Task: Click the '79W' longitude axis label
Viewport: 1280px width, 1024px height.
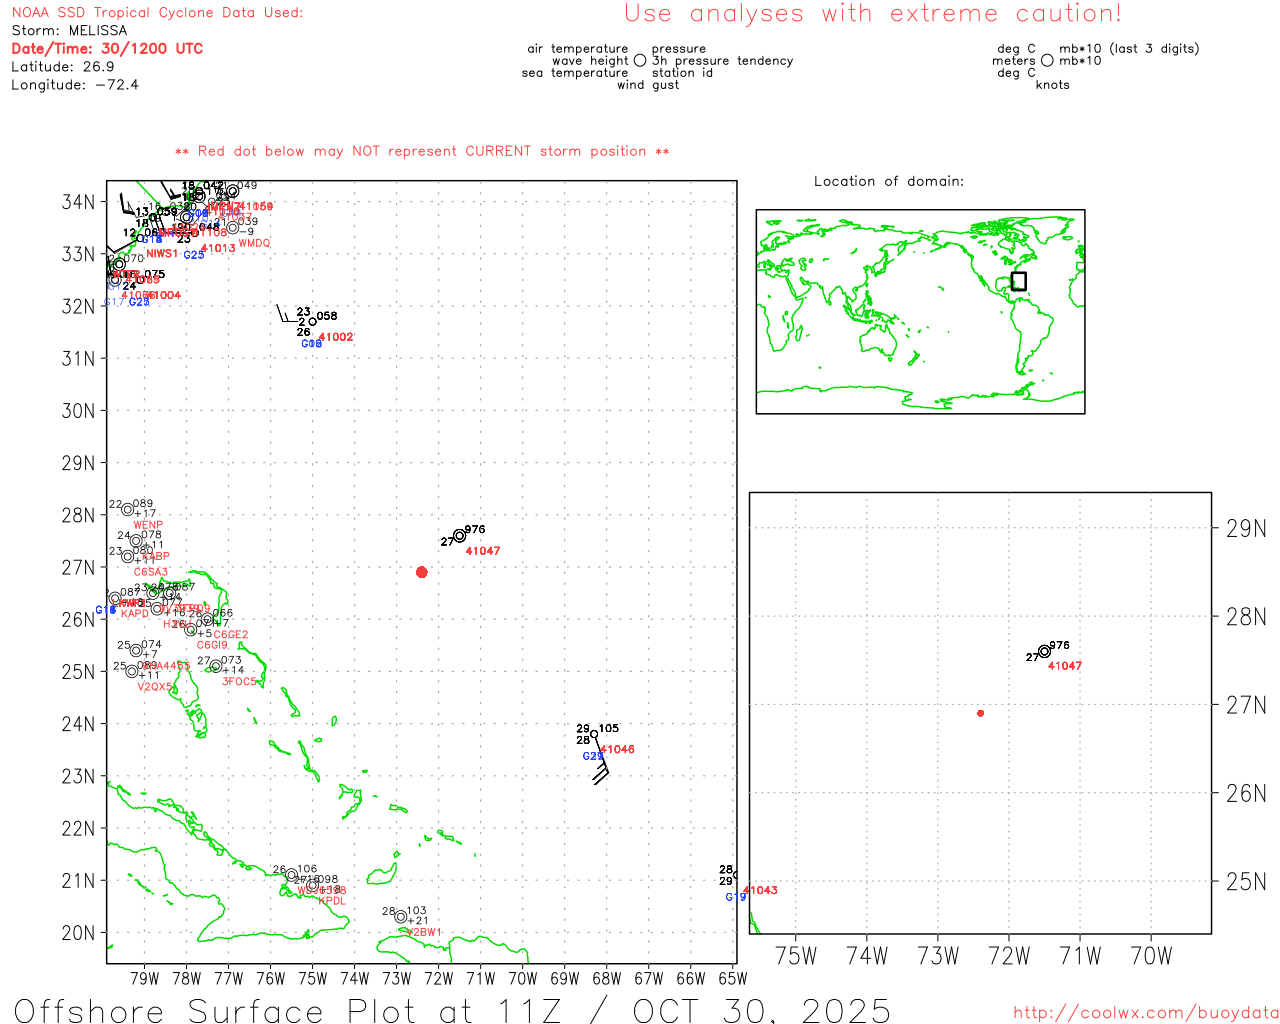Action: point(145,978)
